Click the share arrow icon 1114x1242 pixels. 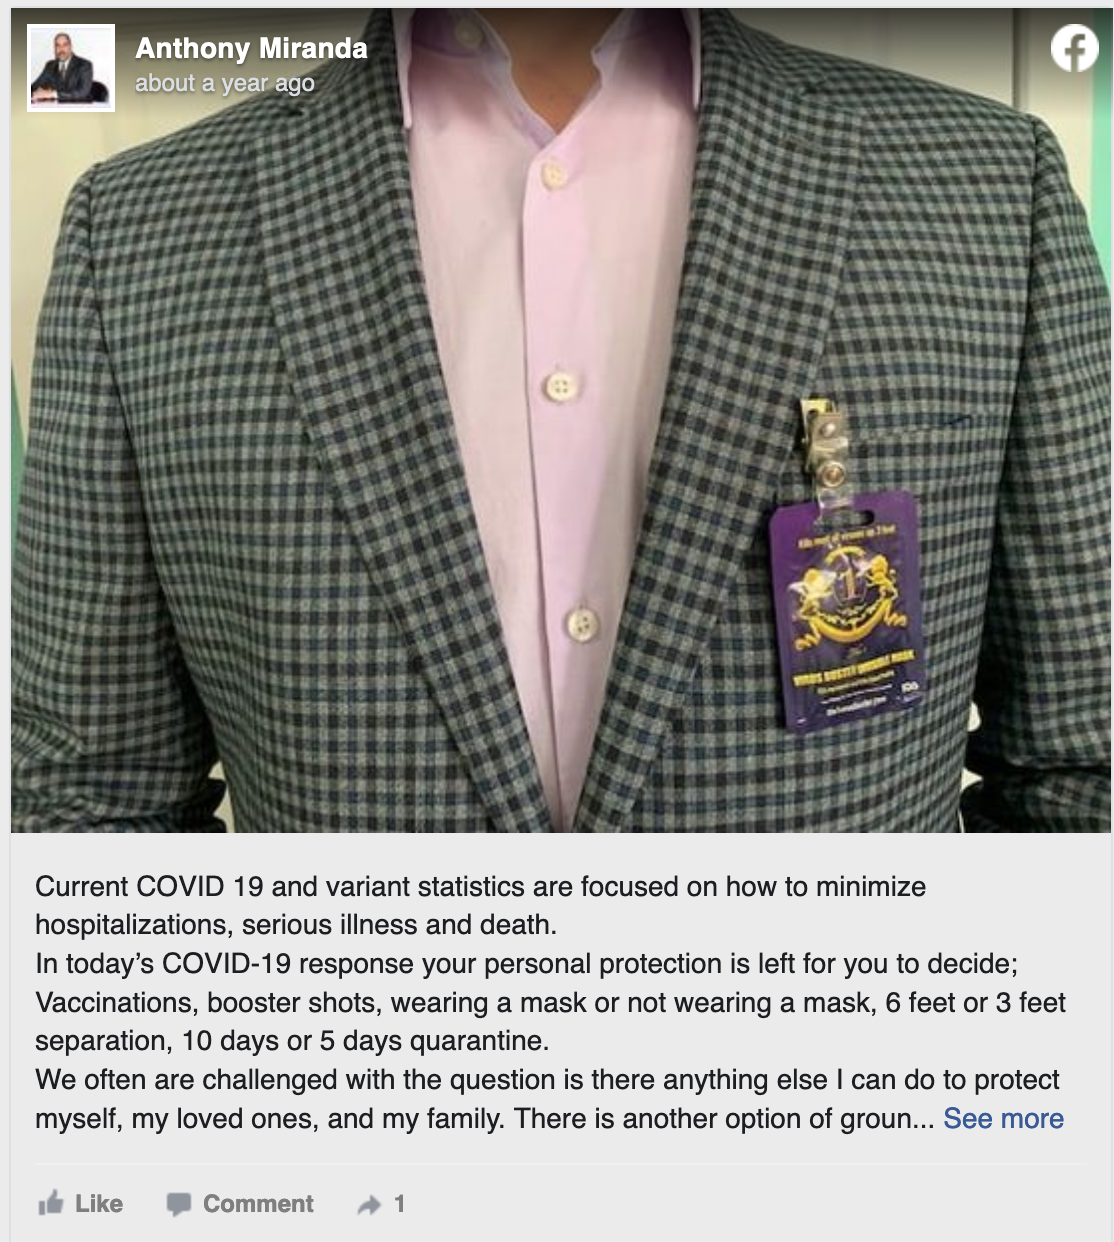tap(369, 1204)
